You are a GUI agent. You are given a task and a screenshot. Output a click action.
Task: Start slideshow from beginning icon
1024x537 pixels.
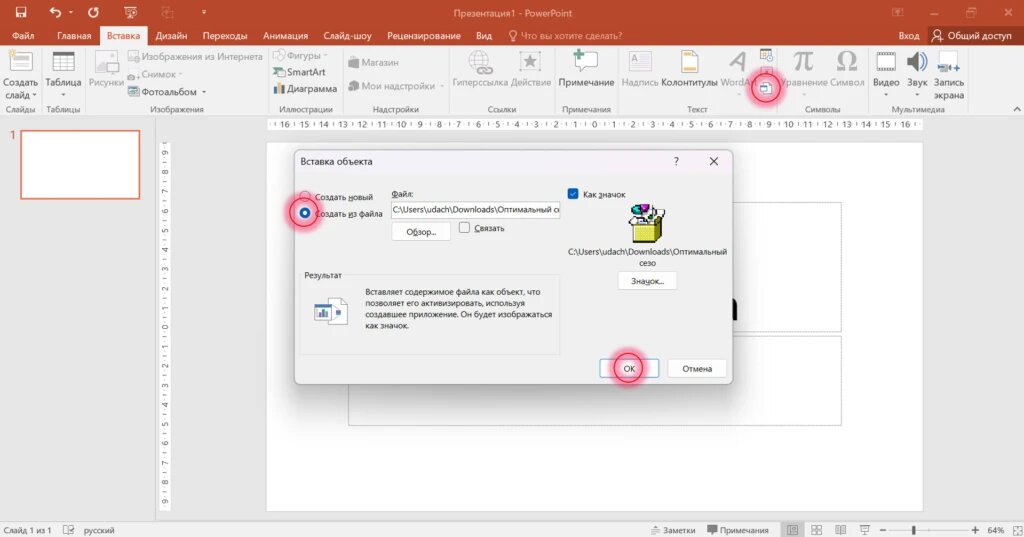[131, 12]
